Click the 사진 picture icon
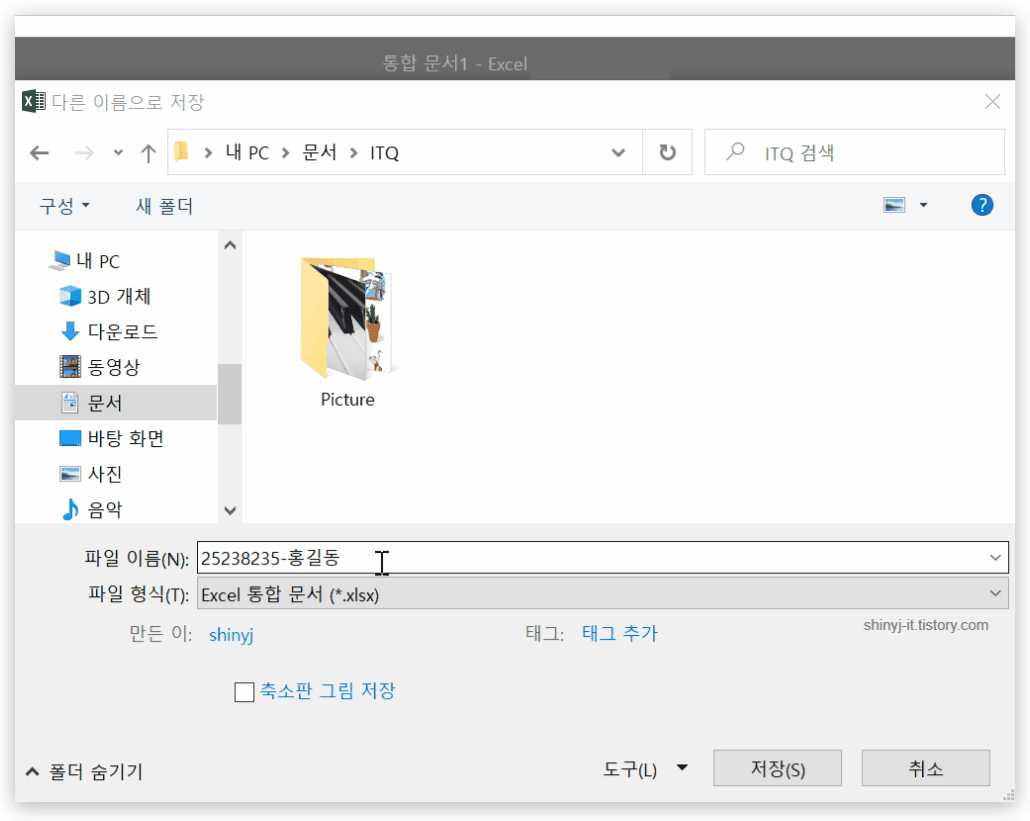 (70, 474)
